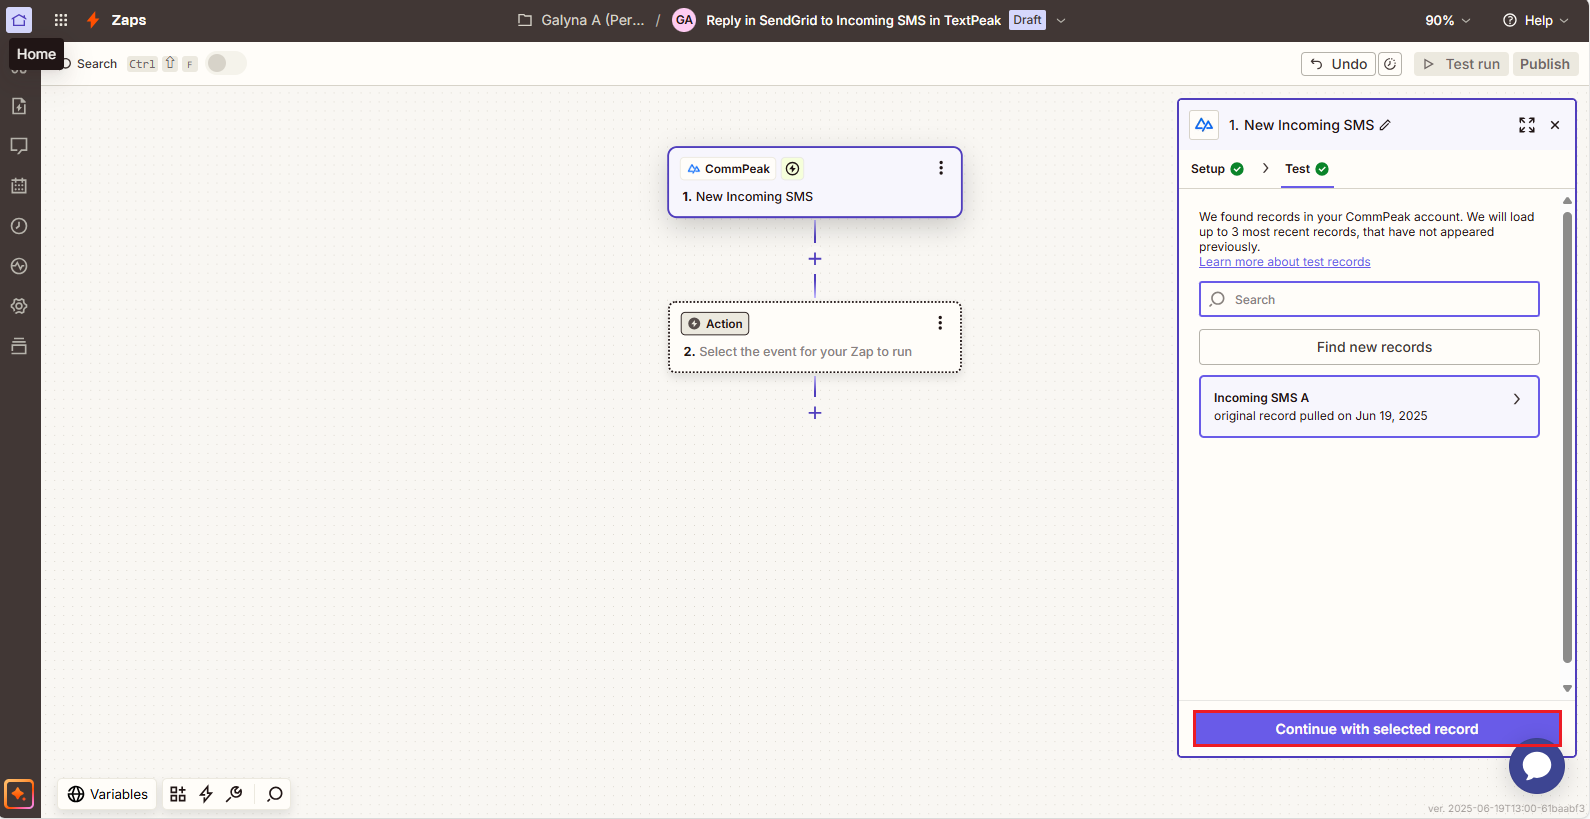This screenshot has width=1590, height=819.
Task: Click the scroll down arrow in panel
Action: click(1567, 688)
